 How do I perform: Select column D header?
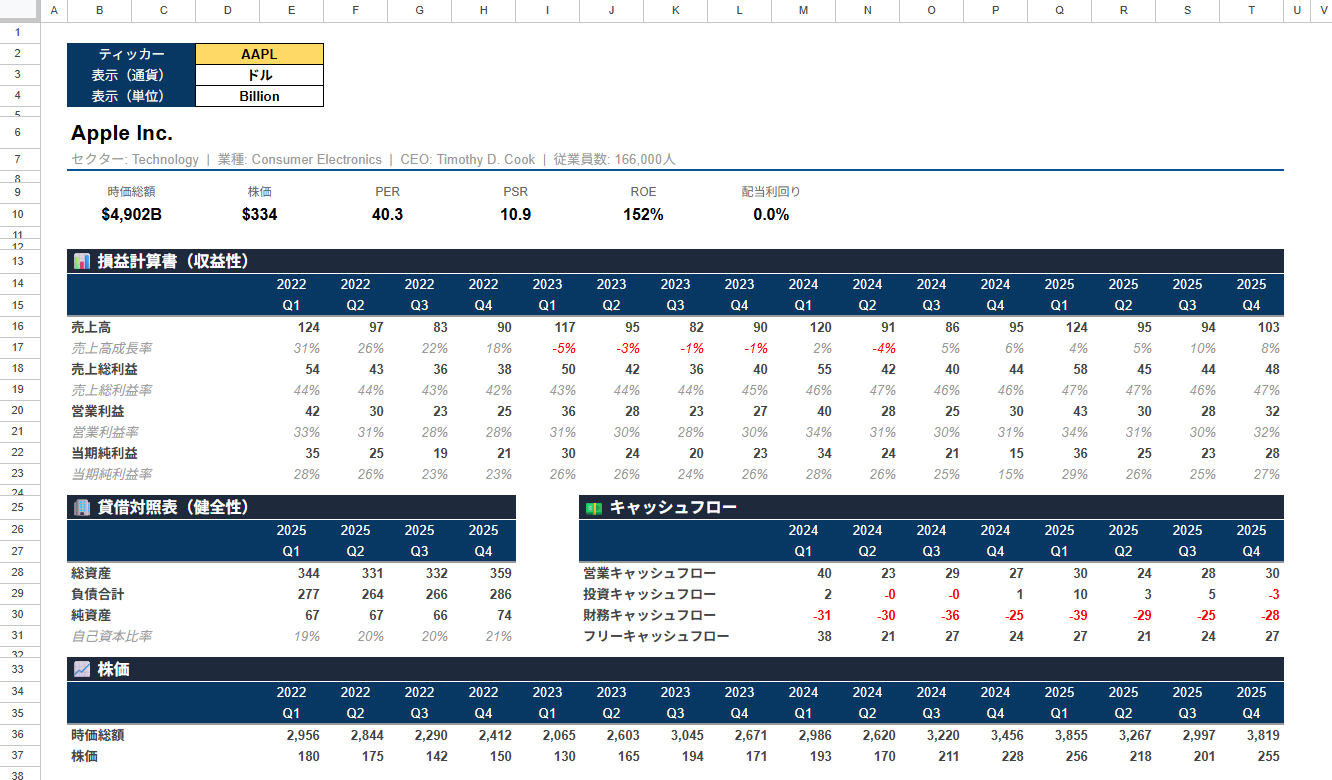[x=228, y=10]
